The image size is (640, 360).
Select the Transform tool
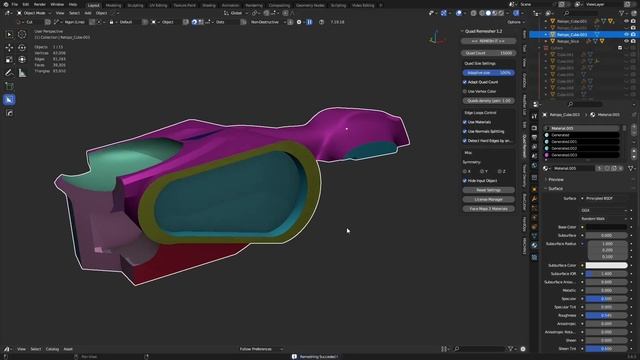[22, 60]
